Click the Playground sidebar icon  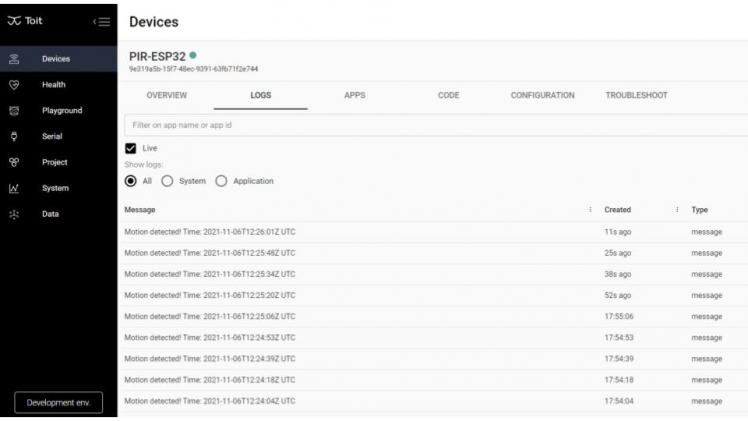(x=14, y=111)
